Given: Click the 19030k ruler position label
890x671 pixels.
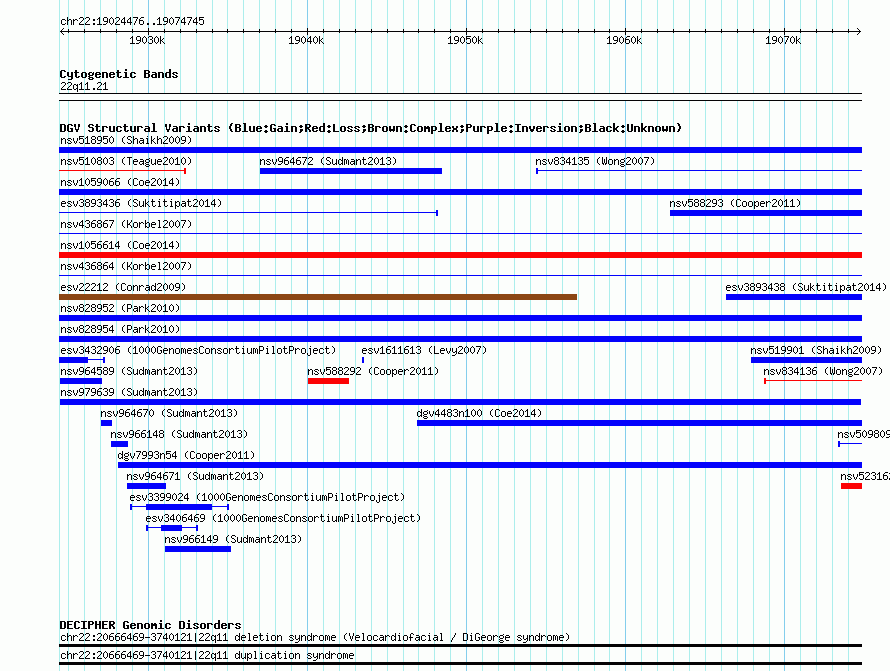Looking at the screenshot, I should pos(147,40).
